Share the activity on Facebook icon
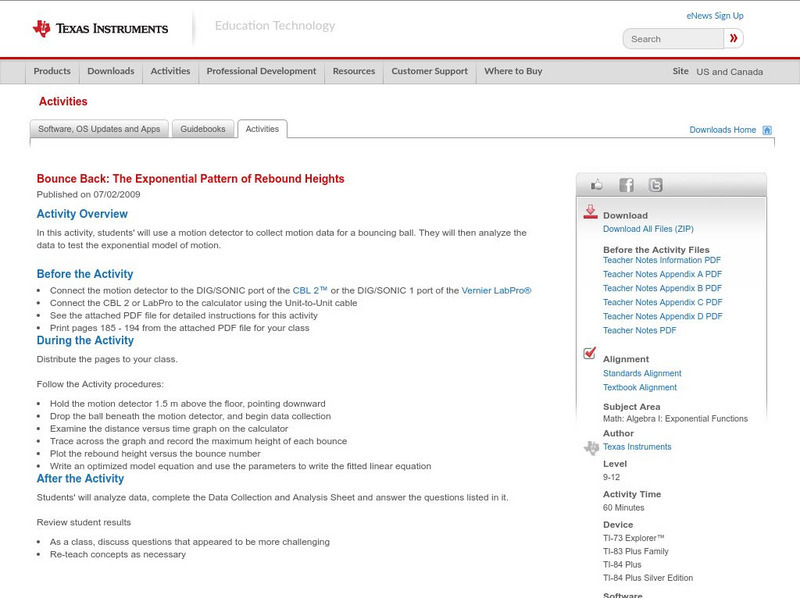Image resolution: width=800 pixels, height=598 pixels. pos(626,185)
